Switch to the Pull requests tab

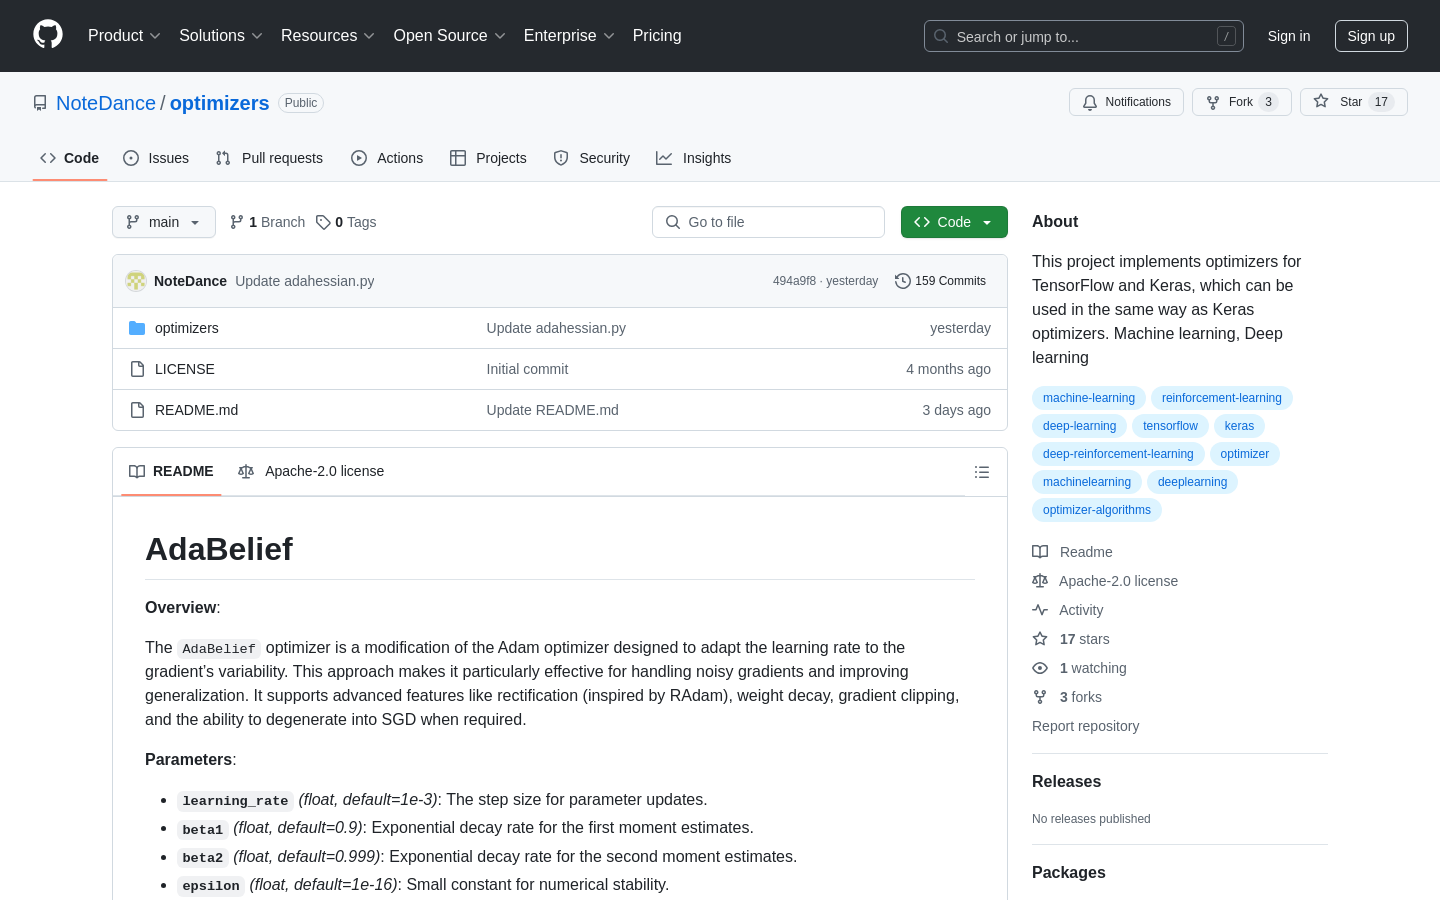(x=269, y=158)
